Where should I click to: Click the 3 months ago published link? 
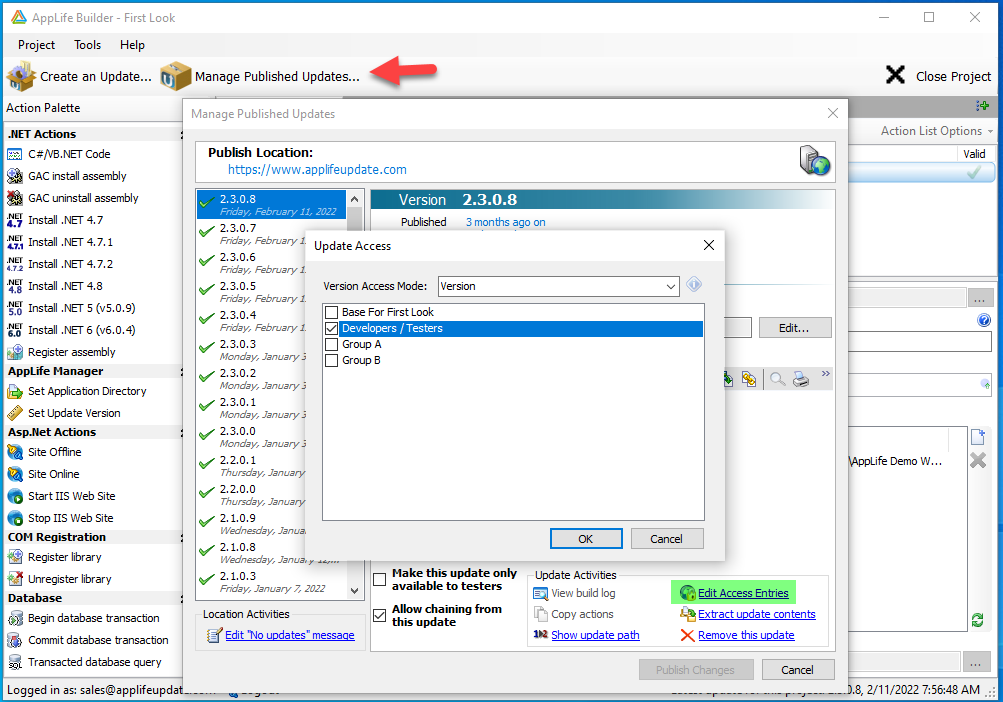pyautogui.click(x=506, y=222)
